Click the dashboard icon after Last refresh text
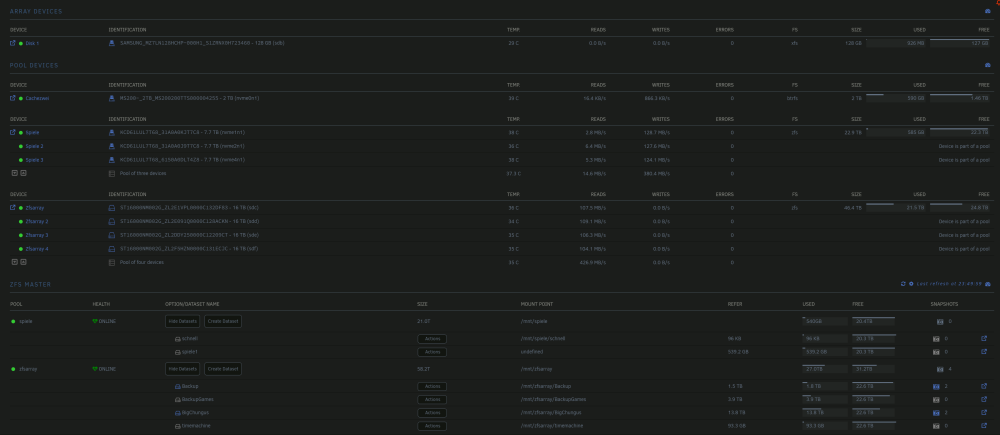The image size is (1000, 435). (x=988, y=284)
